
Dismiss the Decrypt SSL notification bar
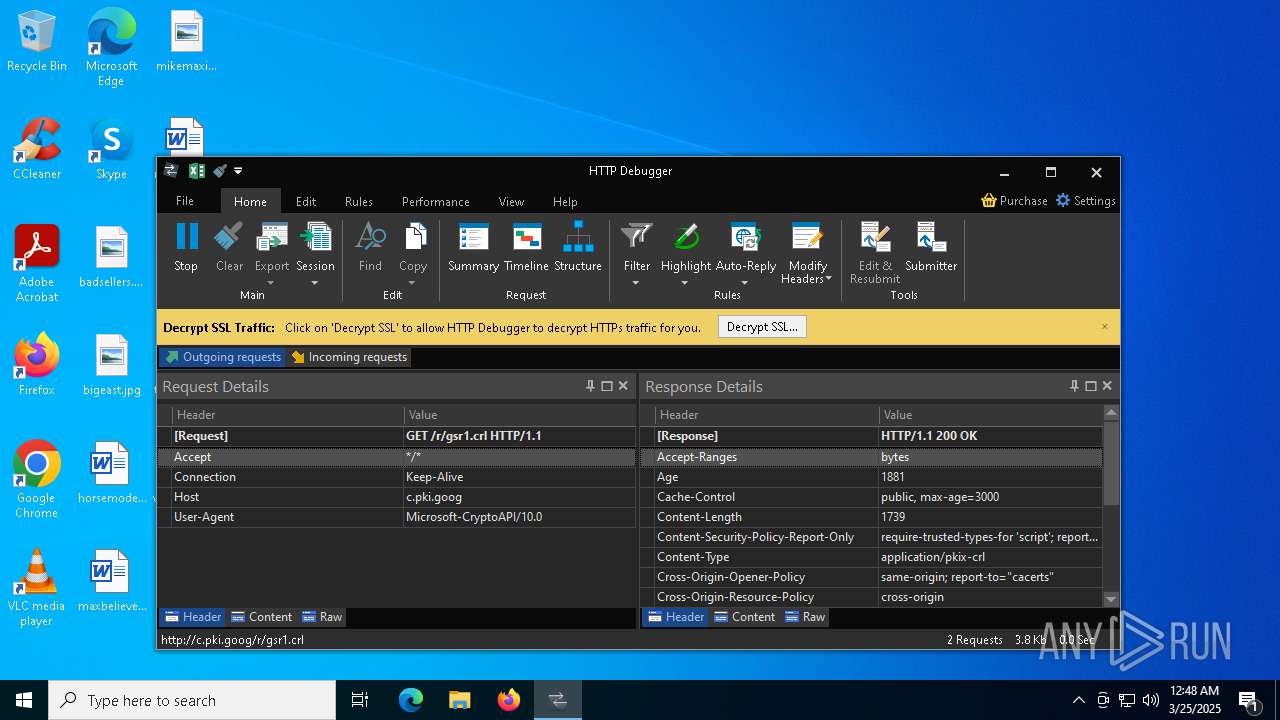pyautogui.click(x=1105, y=327)
